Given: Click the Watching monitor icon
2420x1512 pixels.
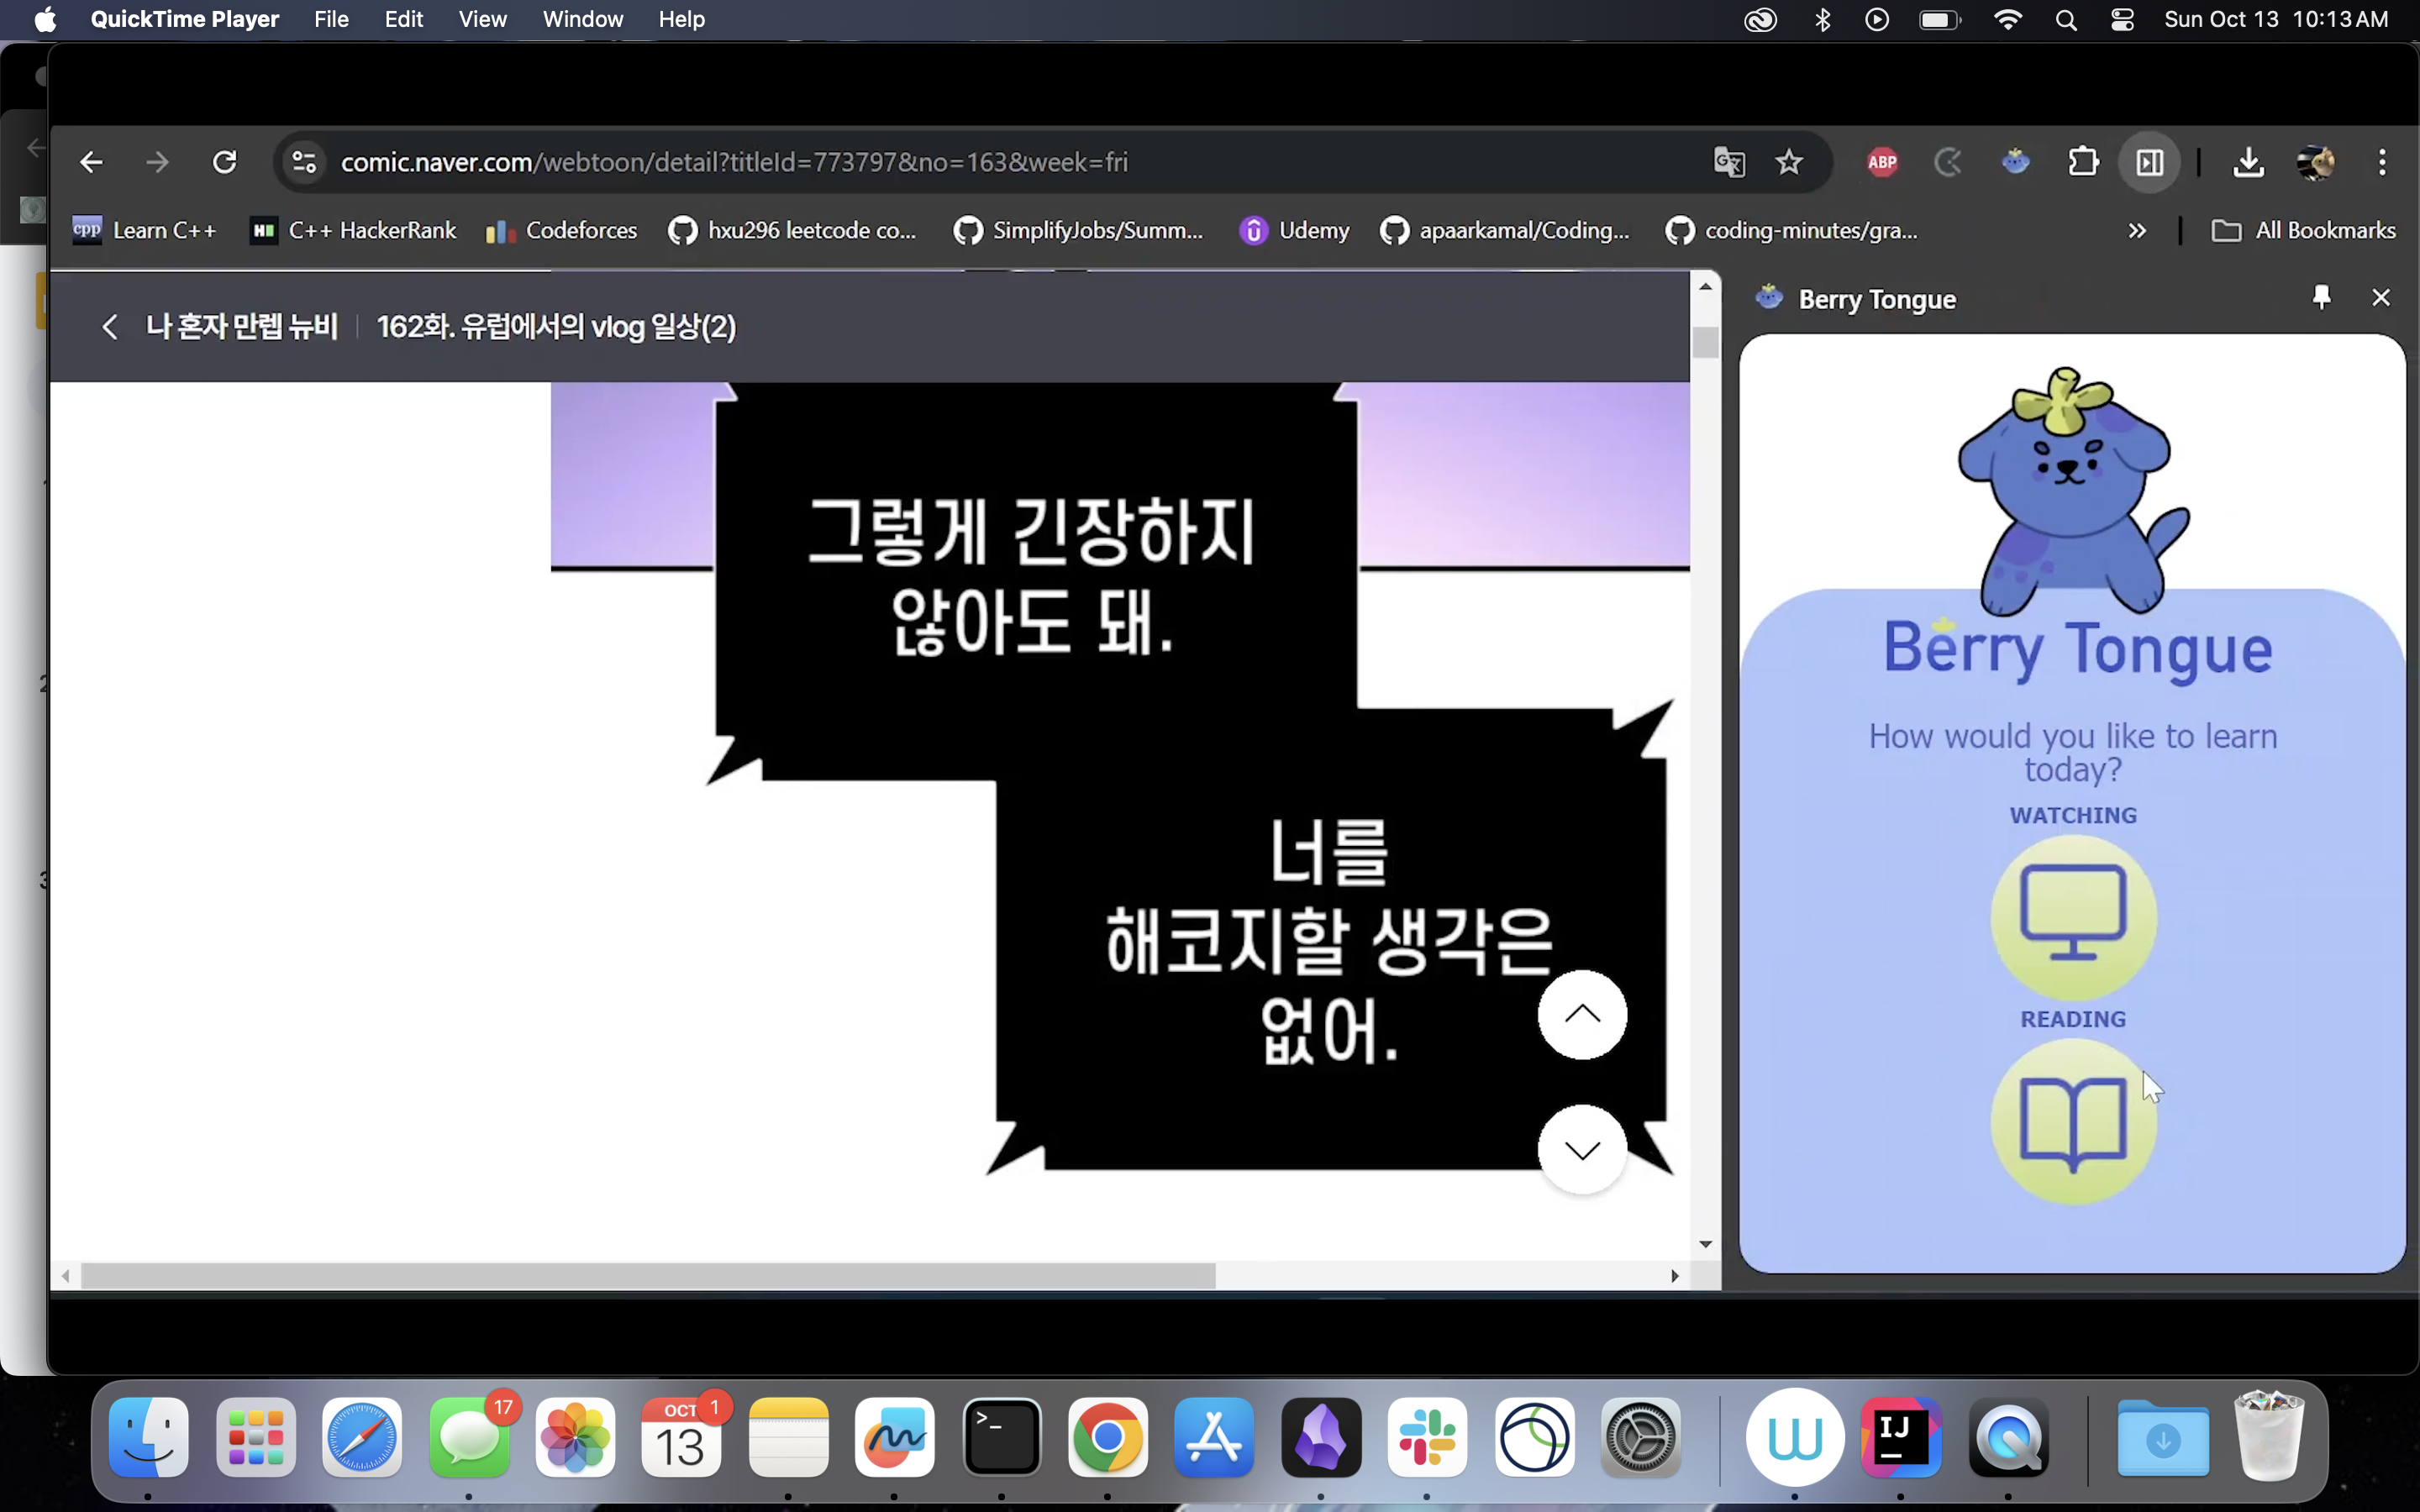Looking at the screenshot, I should [x=2073, y=916].
